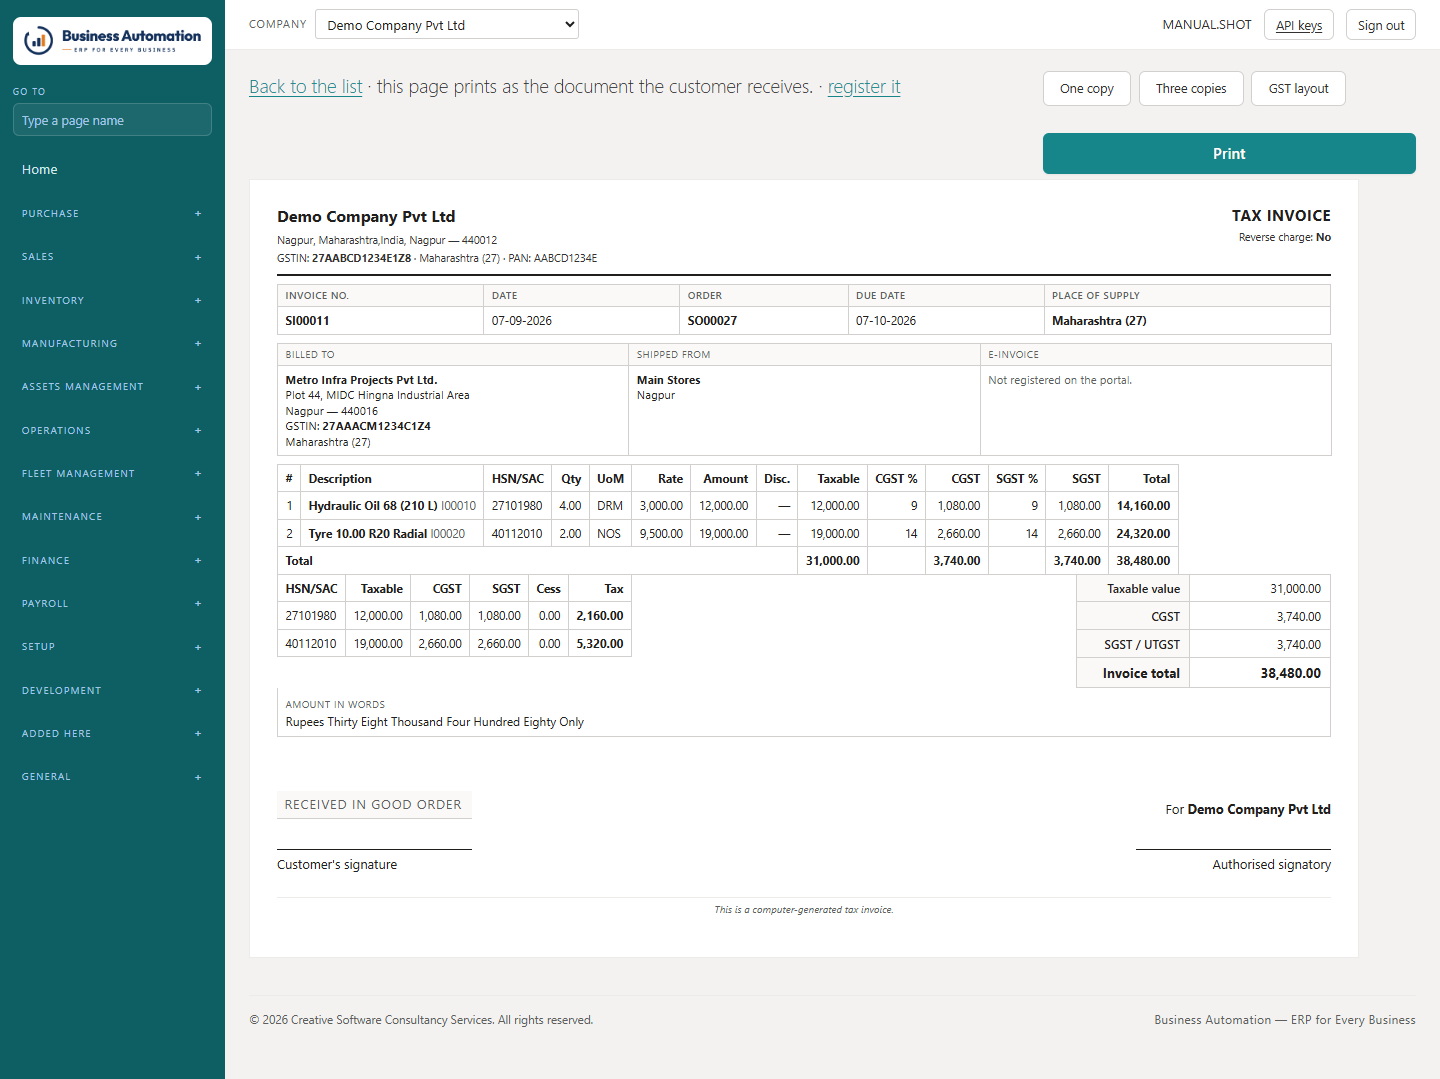Click HSN 40112010 in the summary table
Viewport: 1440px width, 1079px height.
coord(311,644)
